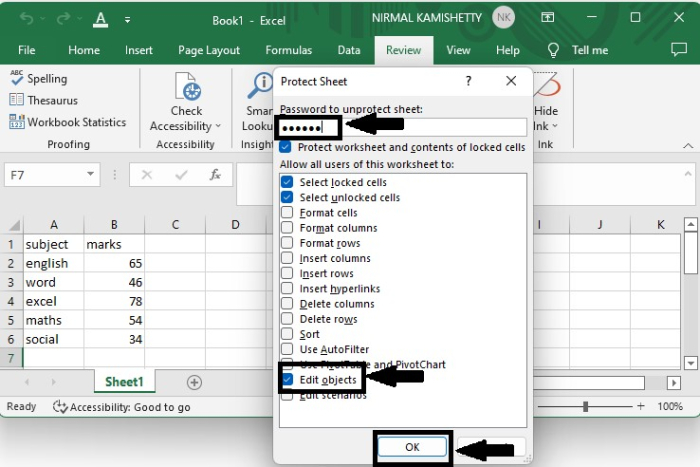Click previous sheet navigation arrow

tap(27, 382)
